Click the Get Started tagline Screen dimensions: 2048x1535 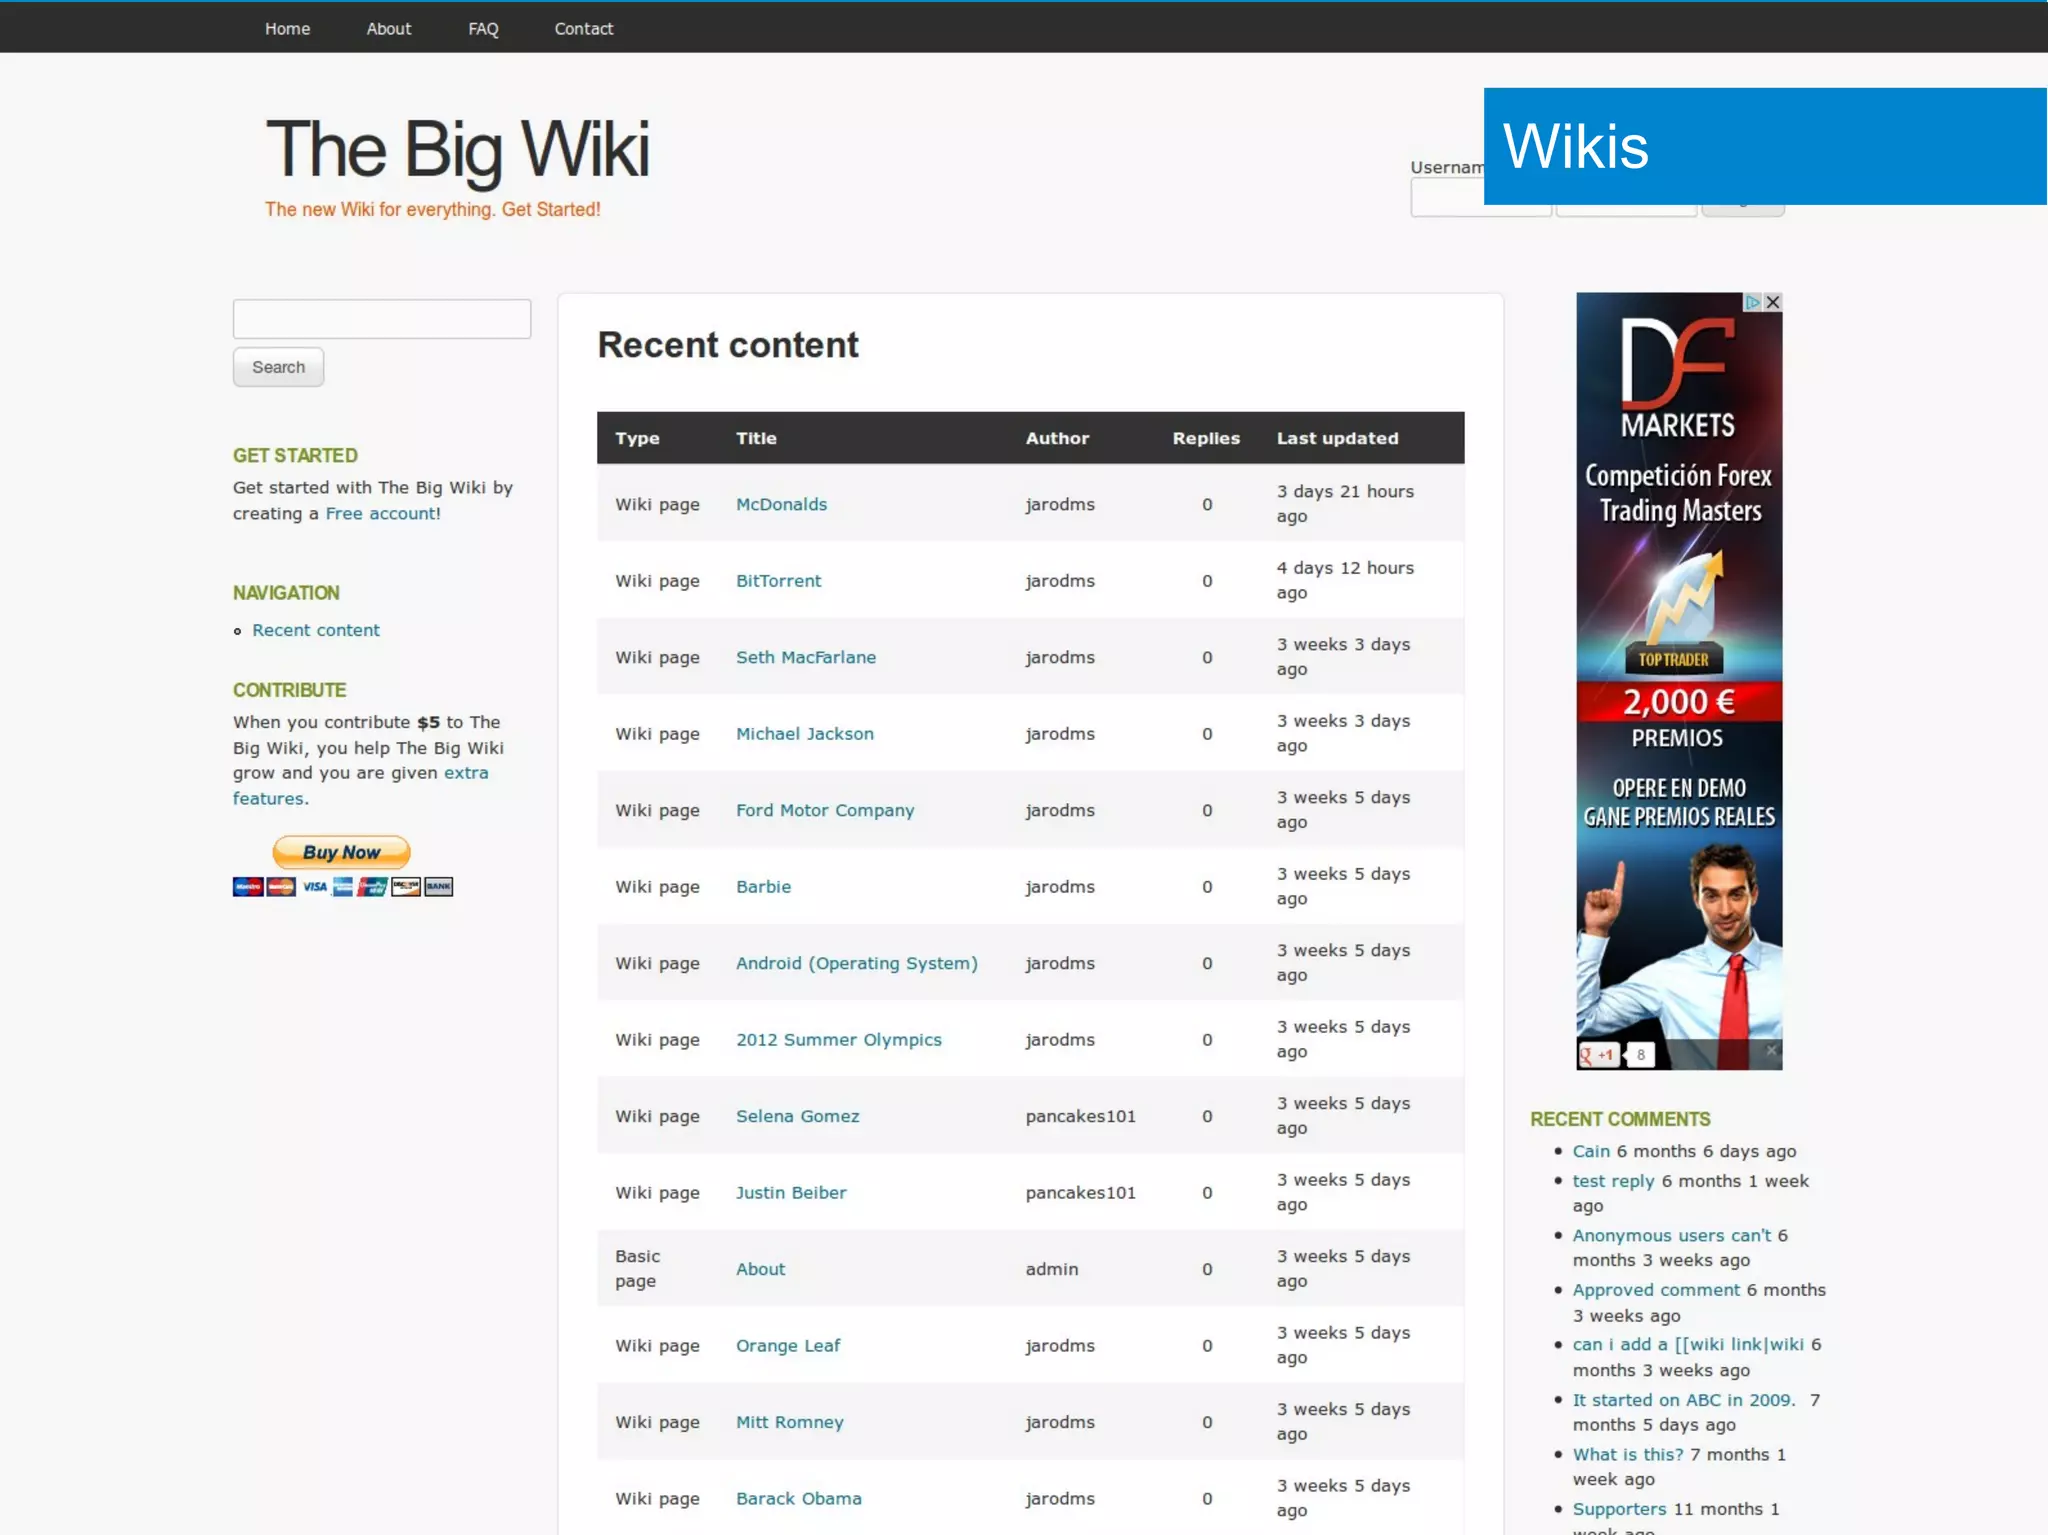432,209
